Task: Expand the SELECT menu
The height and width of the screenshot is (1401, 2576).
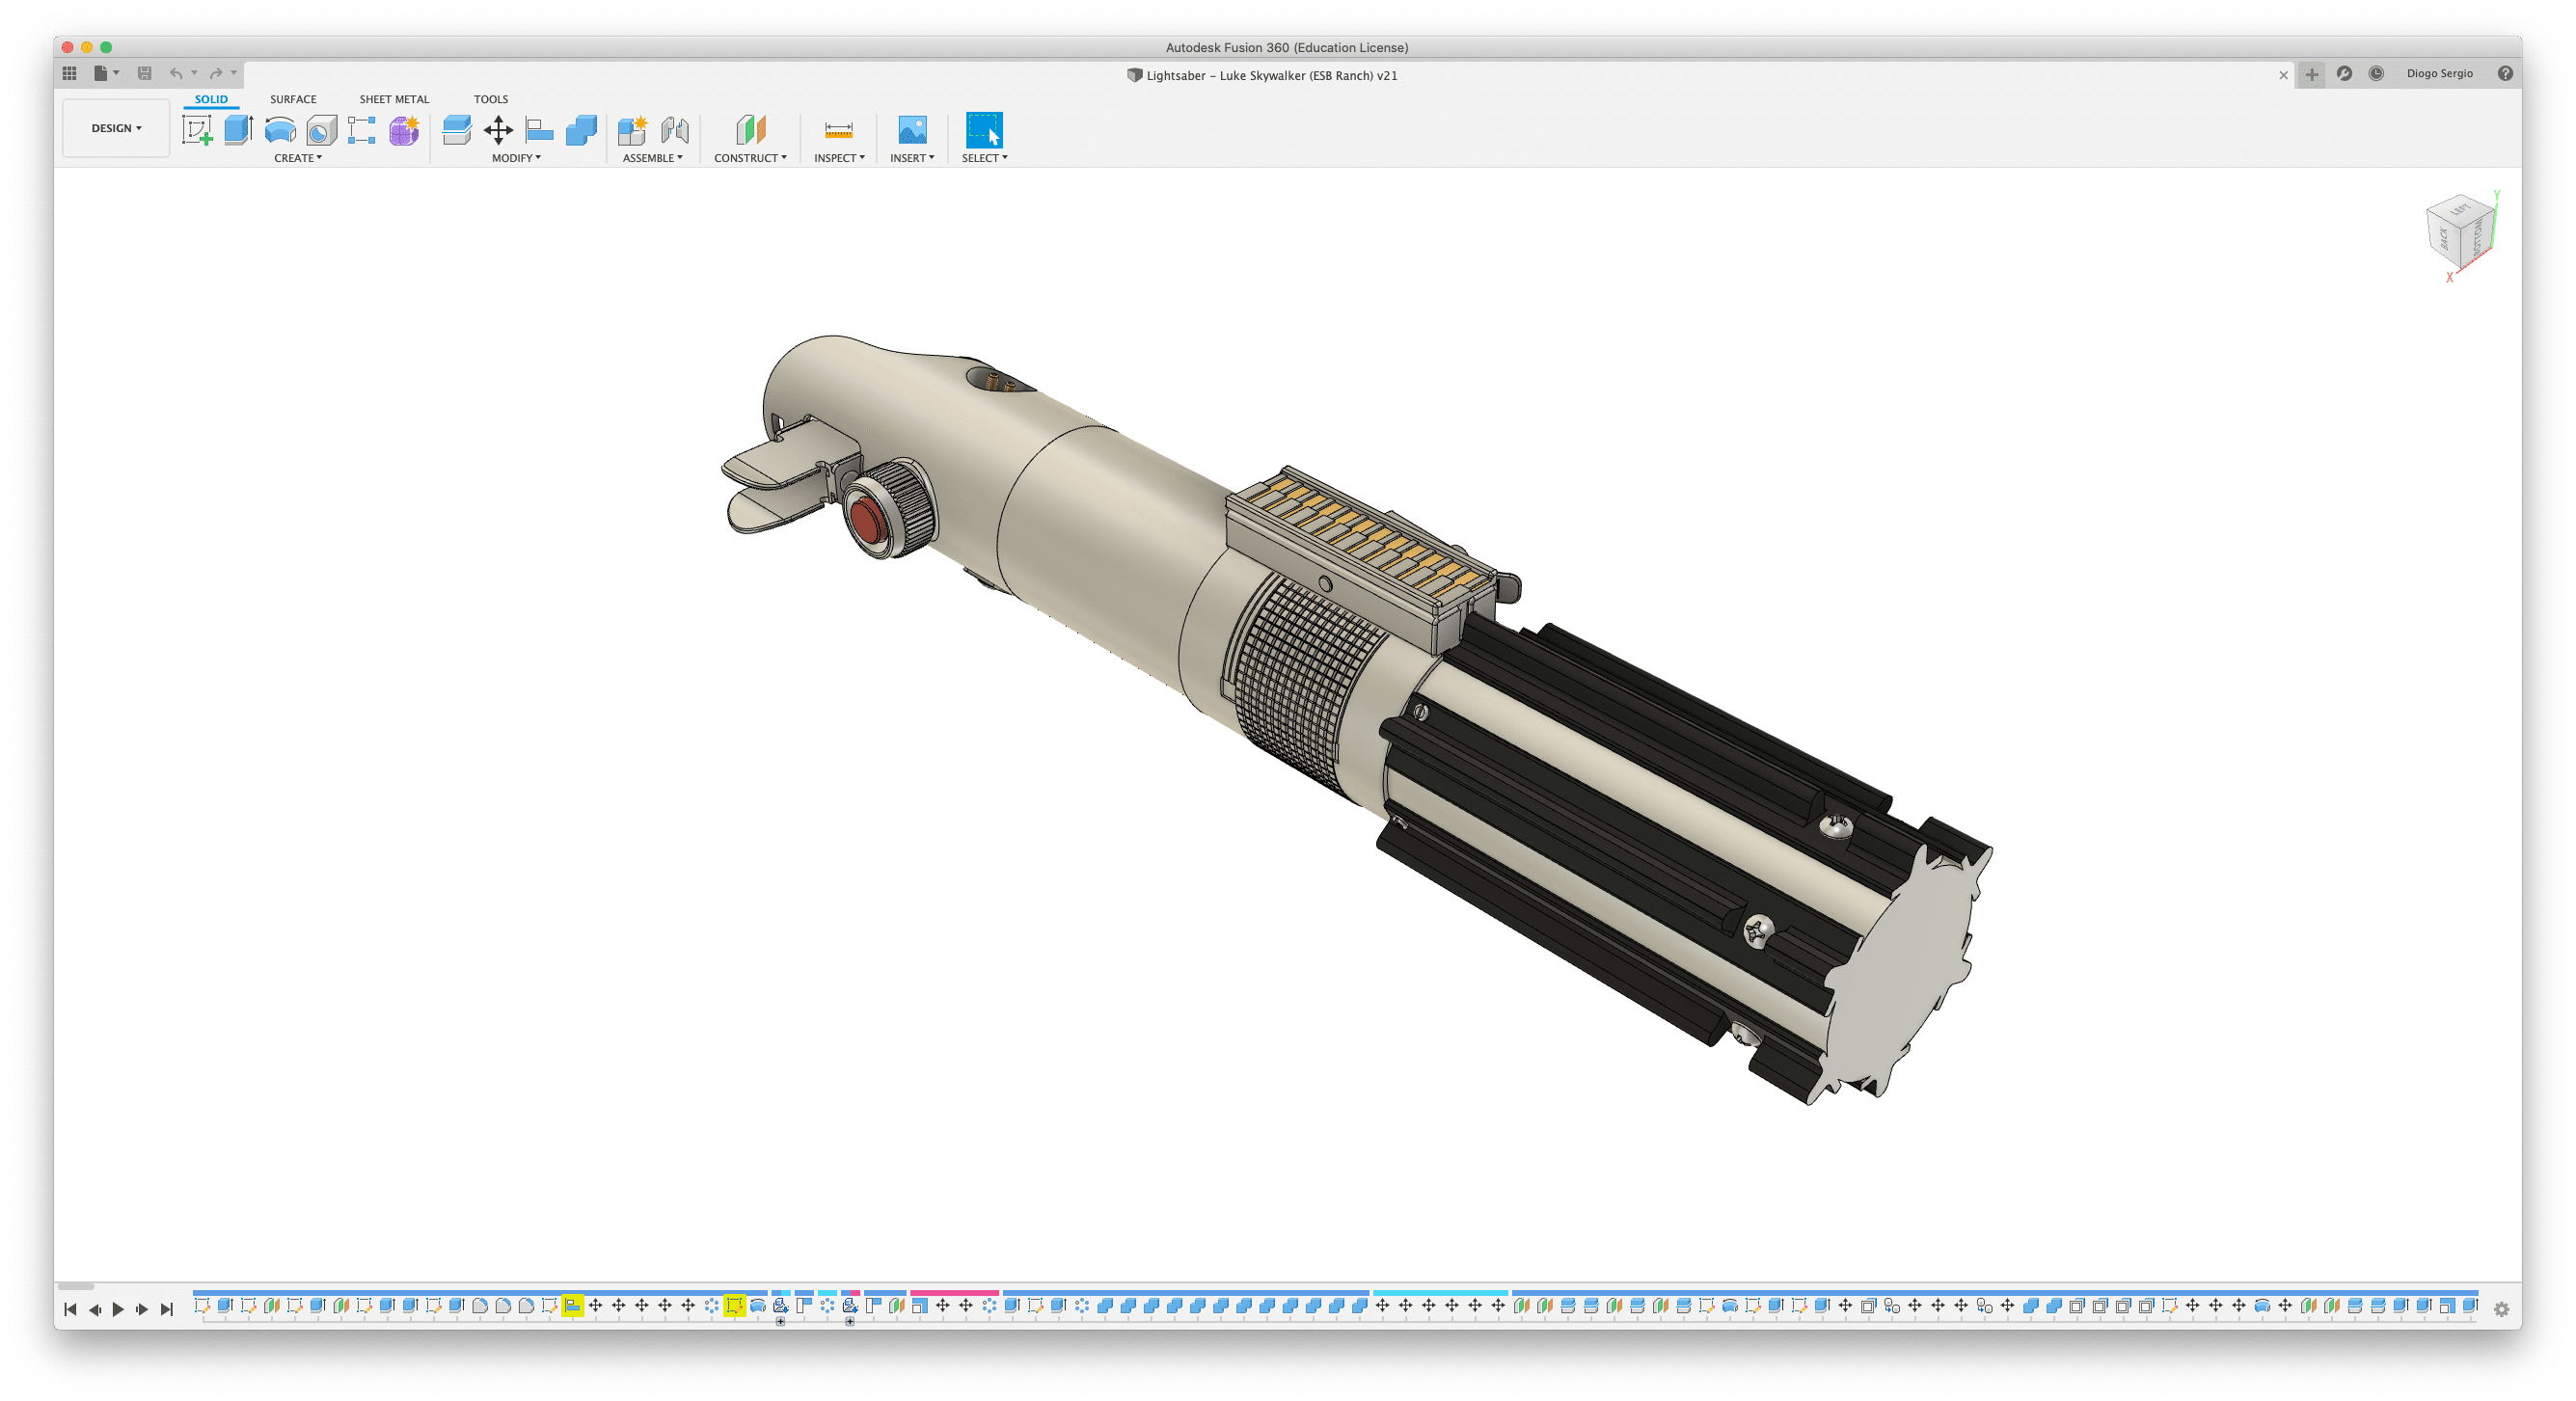Action: tap(984, 158)
